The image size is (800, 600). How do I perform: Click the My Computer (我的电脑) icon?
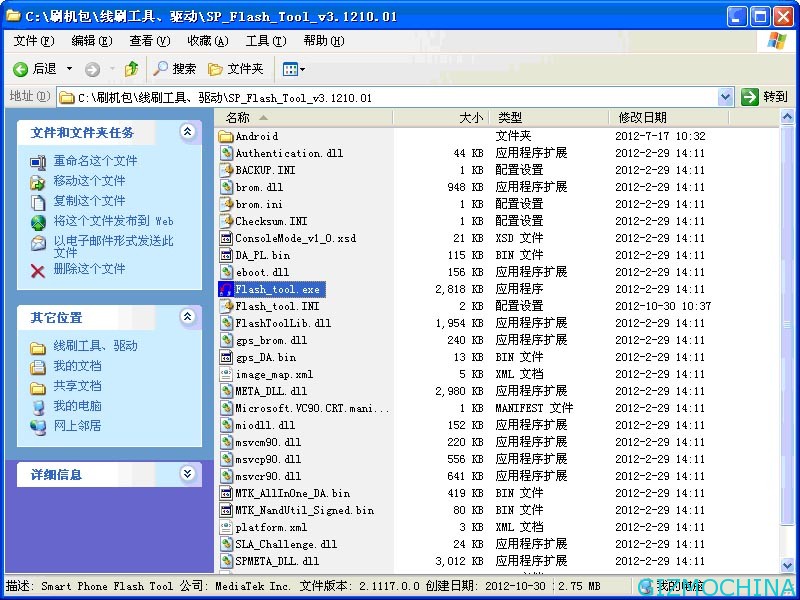click(38, 407)
